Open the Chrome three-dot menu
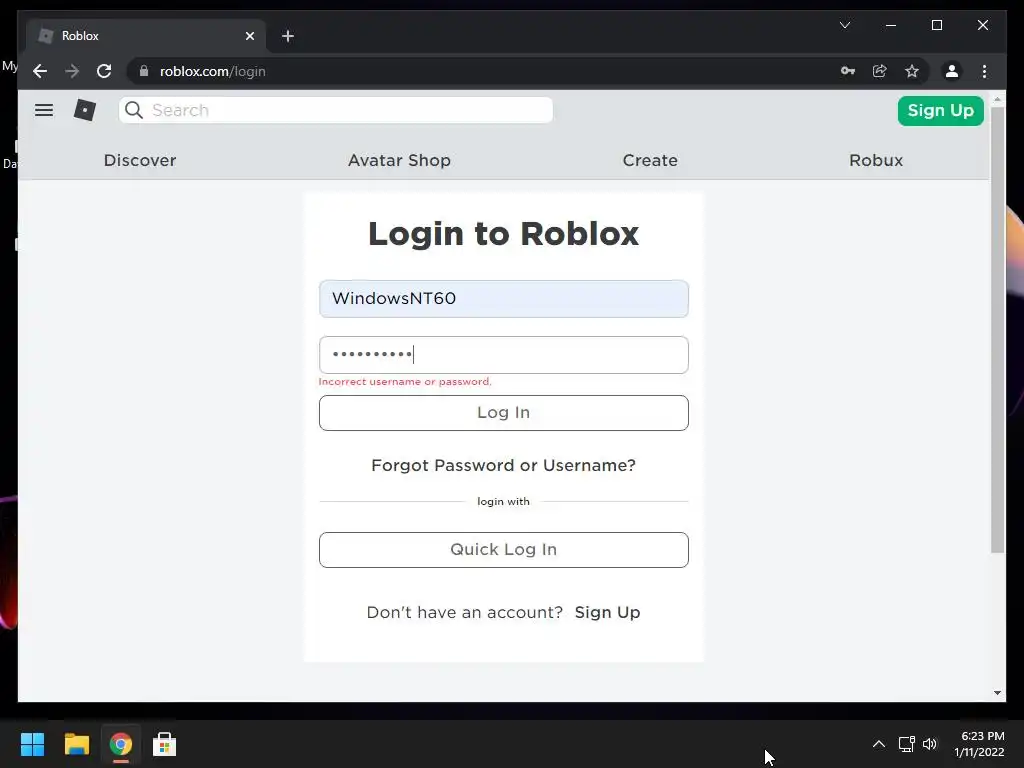1024x768 pixels. pyautogui.click(x=984, y=71)
